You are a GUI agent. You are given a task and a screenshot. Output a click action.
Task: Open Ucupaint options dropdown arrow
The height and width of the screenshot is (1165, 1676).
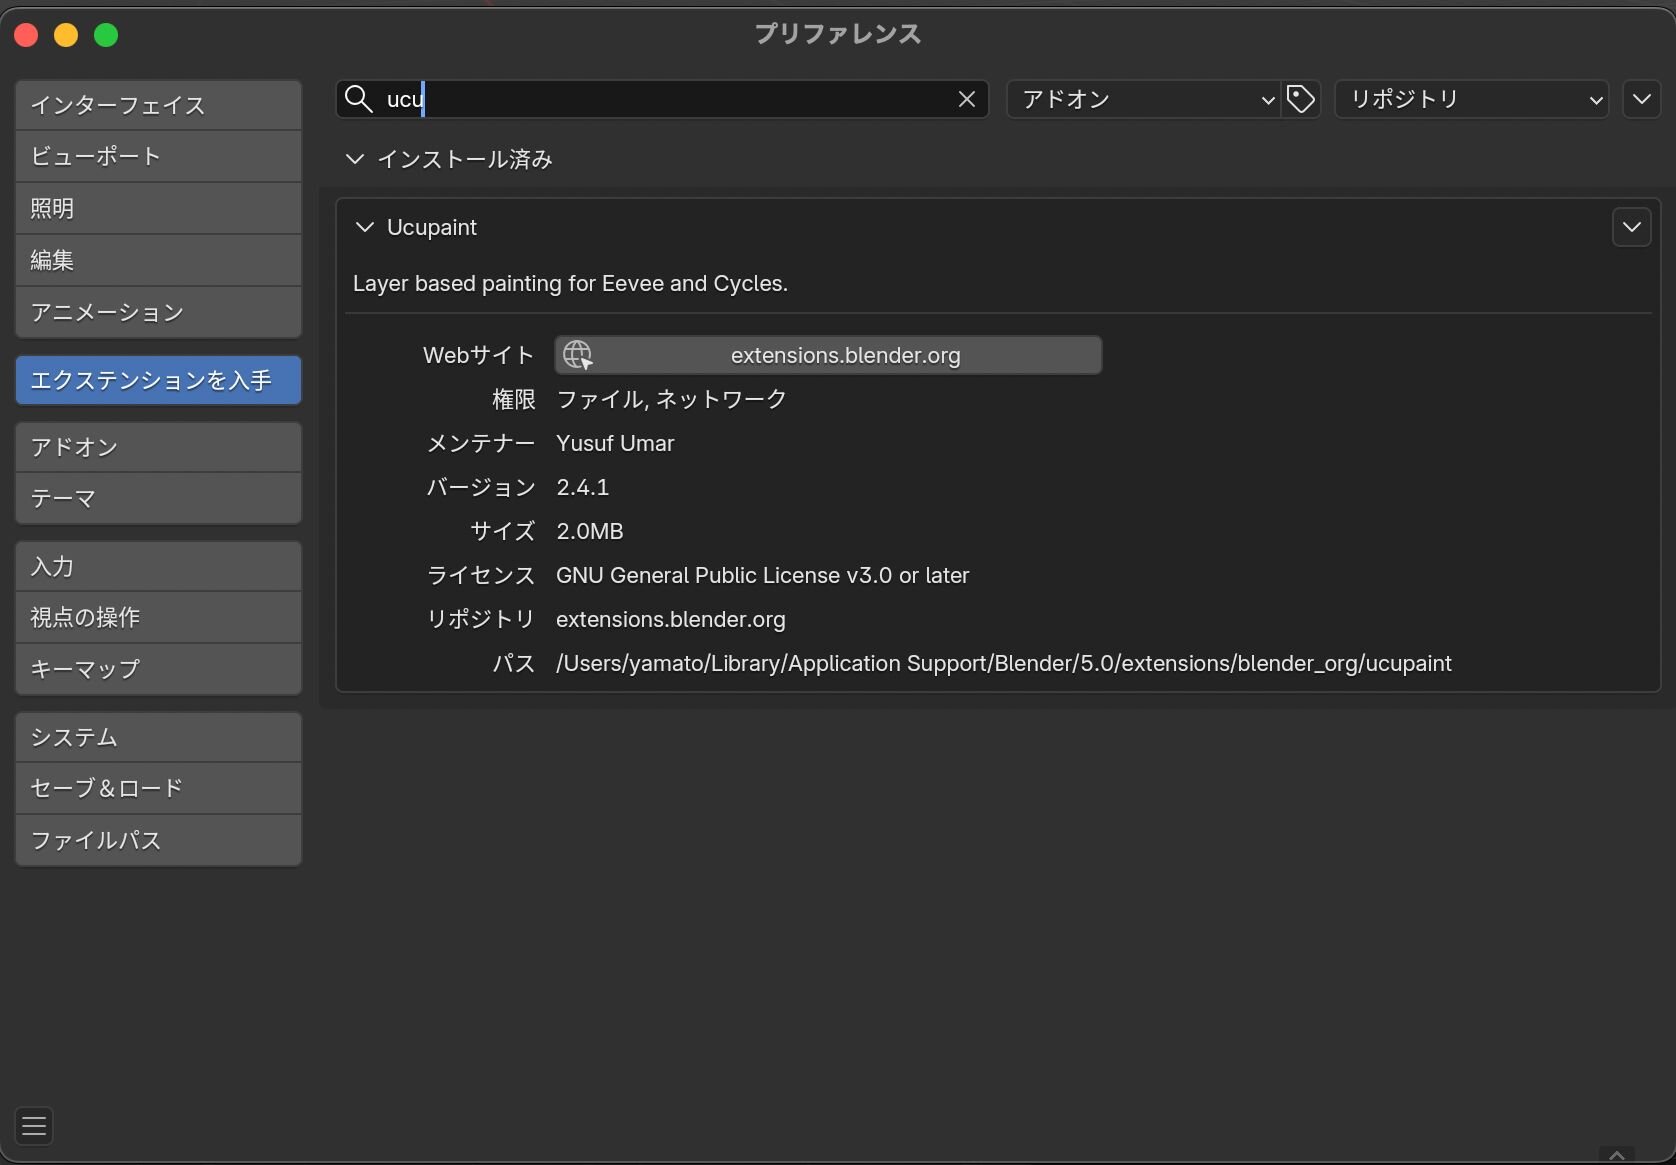click(1631, 227)
